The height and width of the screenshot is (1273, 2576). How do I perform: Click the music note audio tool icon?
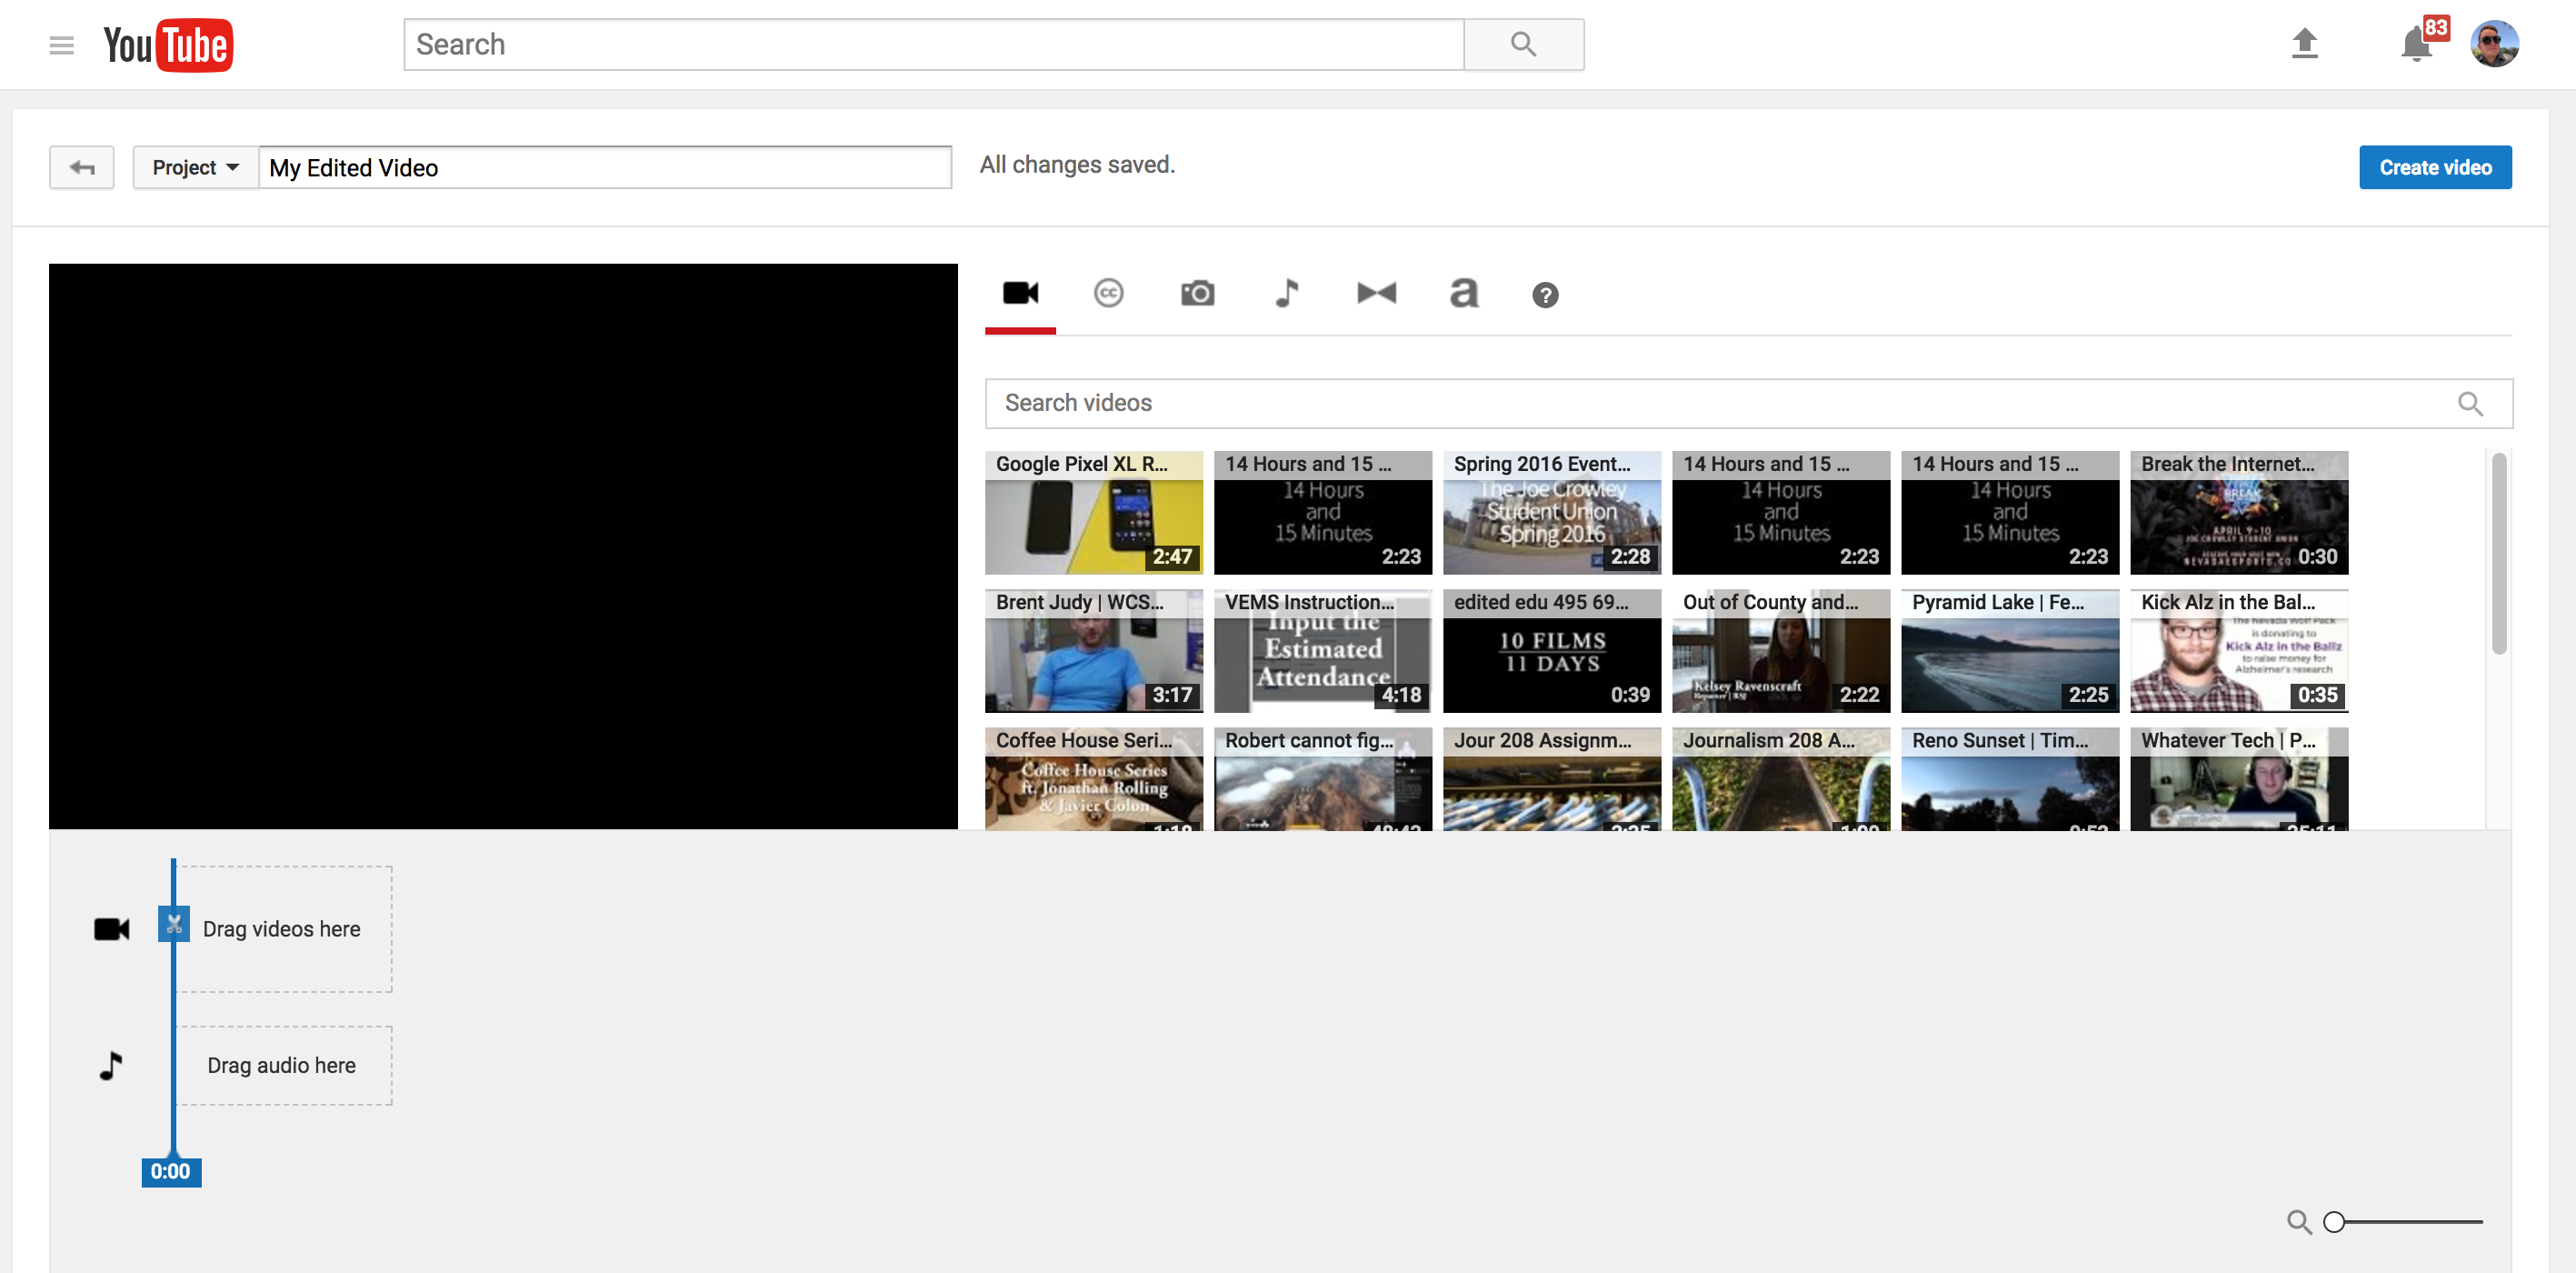tap(1286, 294)
